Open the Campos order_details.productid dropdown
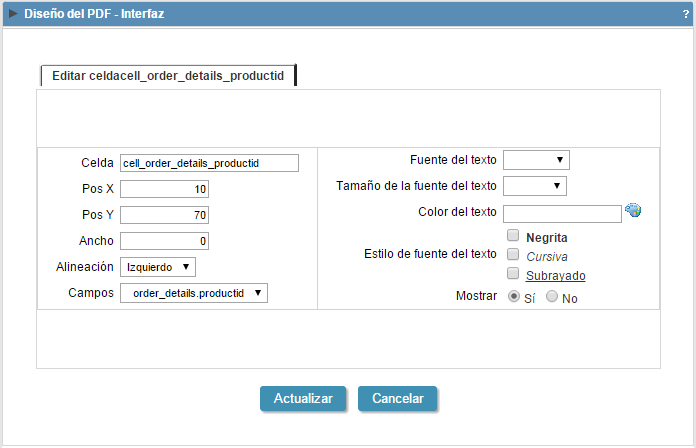The image size is (696, 448). click(x=194, y=293)
